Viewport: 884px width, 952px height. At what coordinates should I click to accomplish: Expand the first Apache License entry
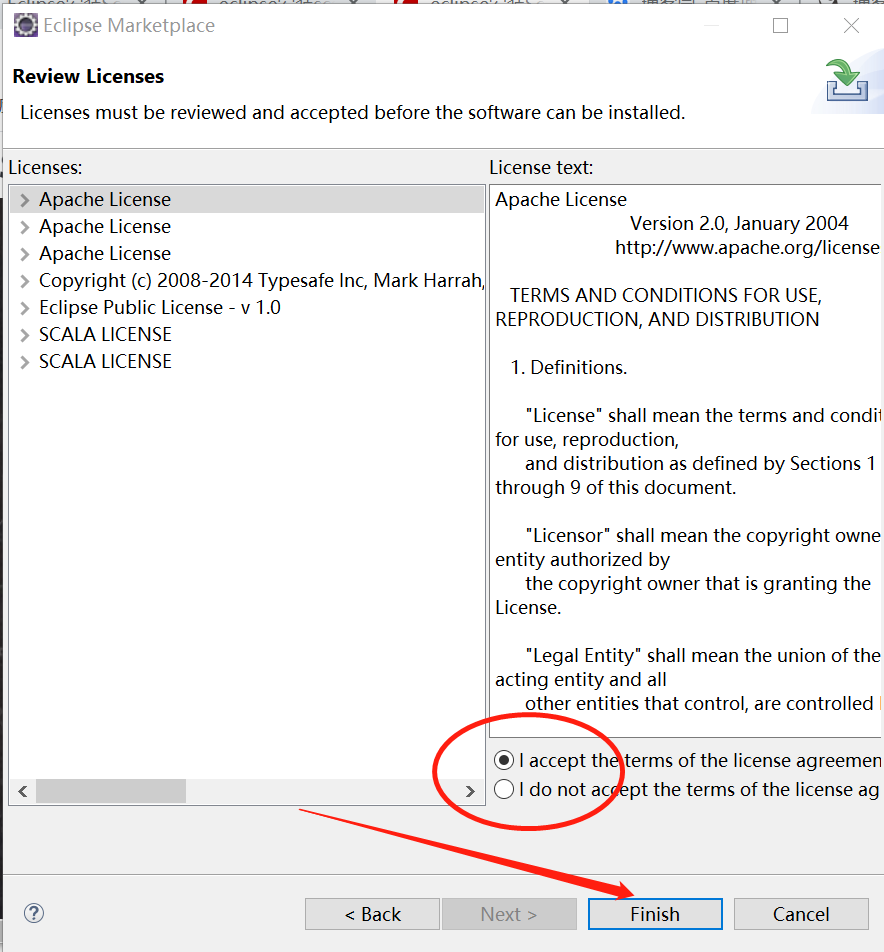pos(25,200)
